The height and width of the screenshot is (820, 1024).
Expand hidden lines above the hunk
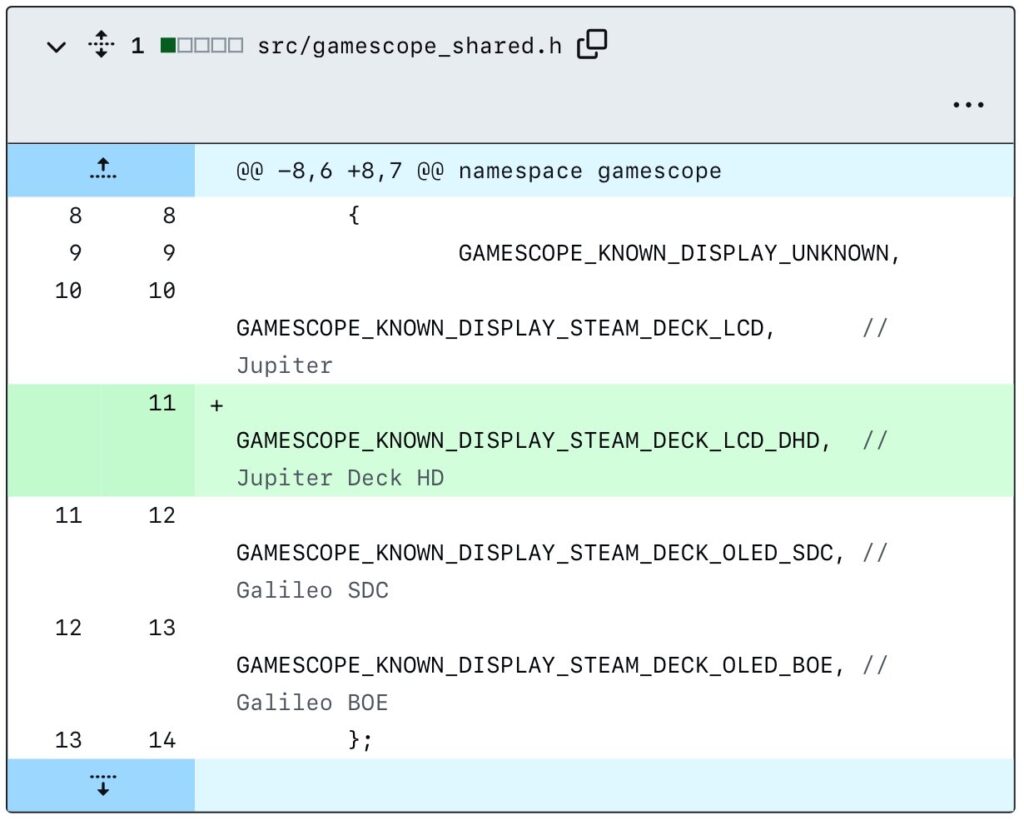coord(103,170)
